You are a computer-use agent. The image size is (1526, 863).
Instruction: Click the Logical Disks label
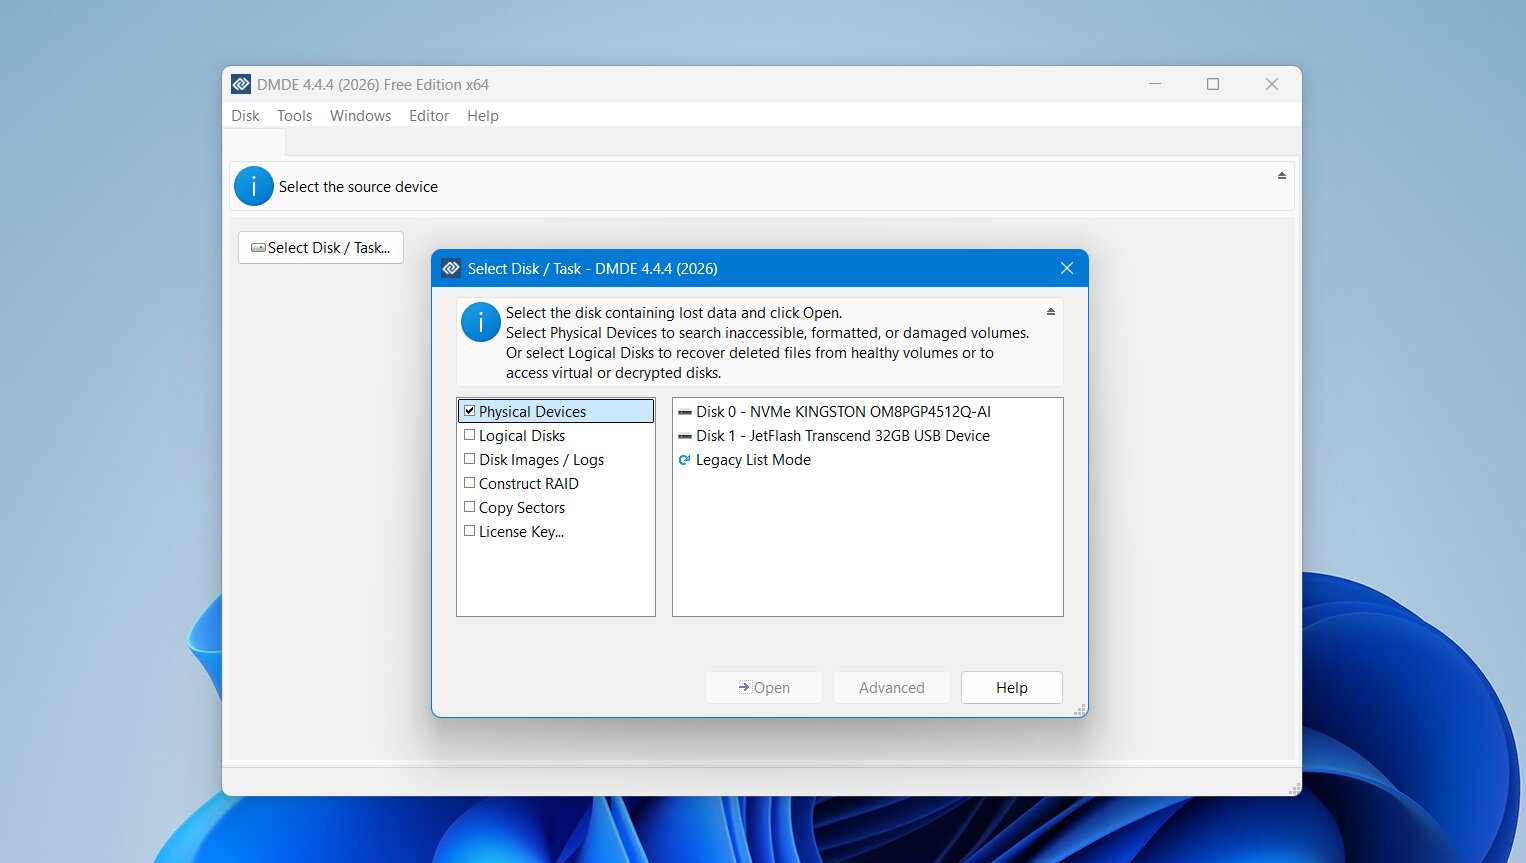pos(522,436)
